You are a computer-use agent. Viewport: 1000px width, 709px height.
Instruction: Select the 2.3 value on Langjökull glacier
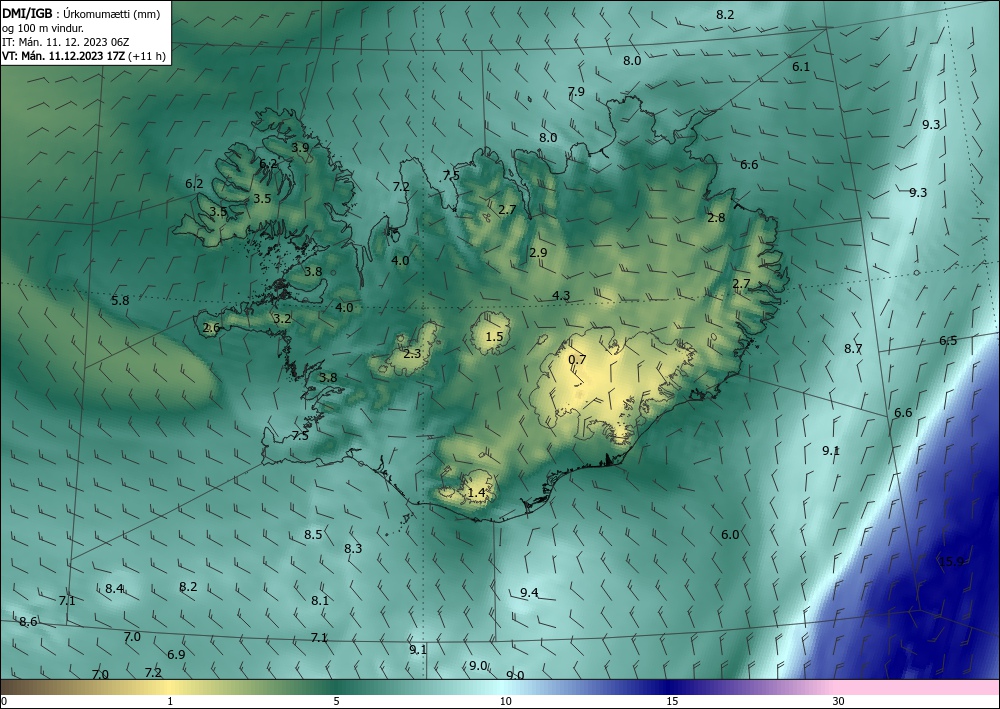pos(412,353)
